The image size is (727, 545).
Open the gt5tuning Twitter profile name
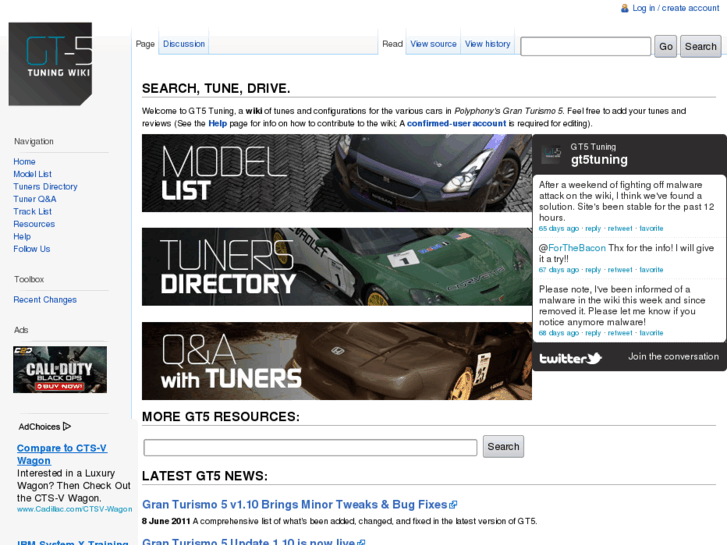tap(599, 160)
